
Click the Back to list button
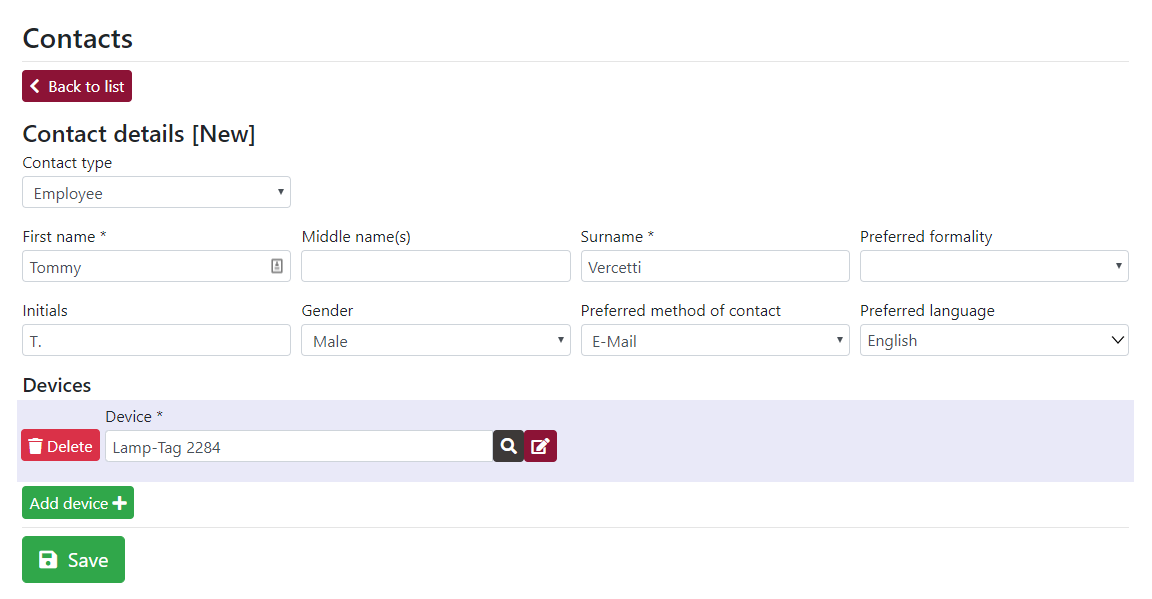point(77,86)
